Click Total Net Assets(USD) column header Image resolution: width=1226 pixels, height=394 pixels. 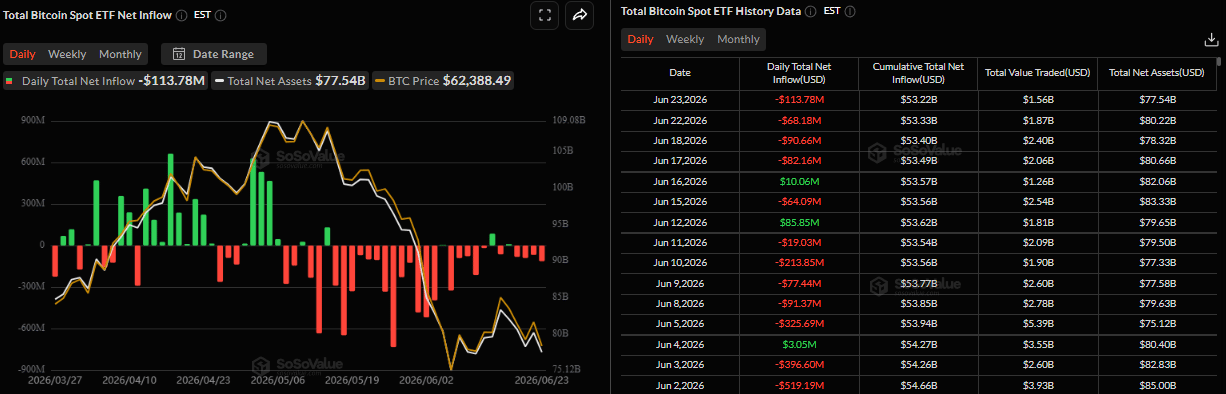[x=1157, y=73]
